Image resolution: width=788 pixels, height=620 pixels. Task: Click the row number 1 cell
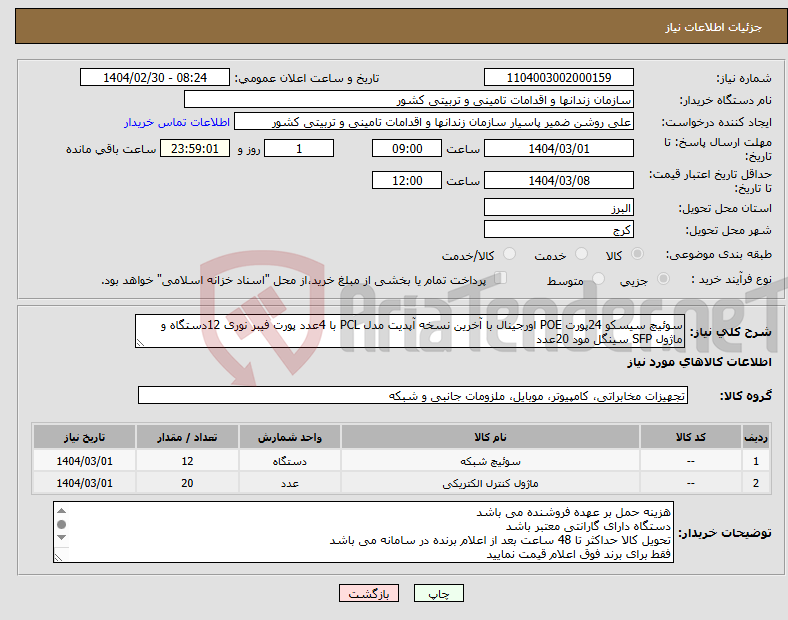(x=755, y=461)
